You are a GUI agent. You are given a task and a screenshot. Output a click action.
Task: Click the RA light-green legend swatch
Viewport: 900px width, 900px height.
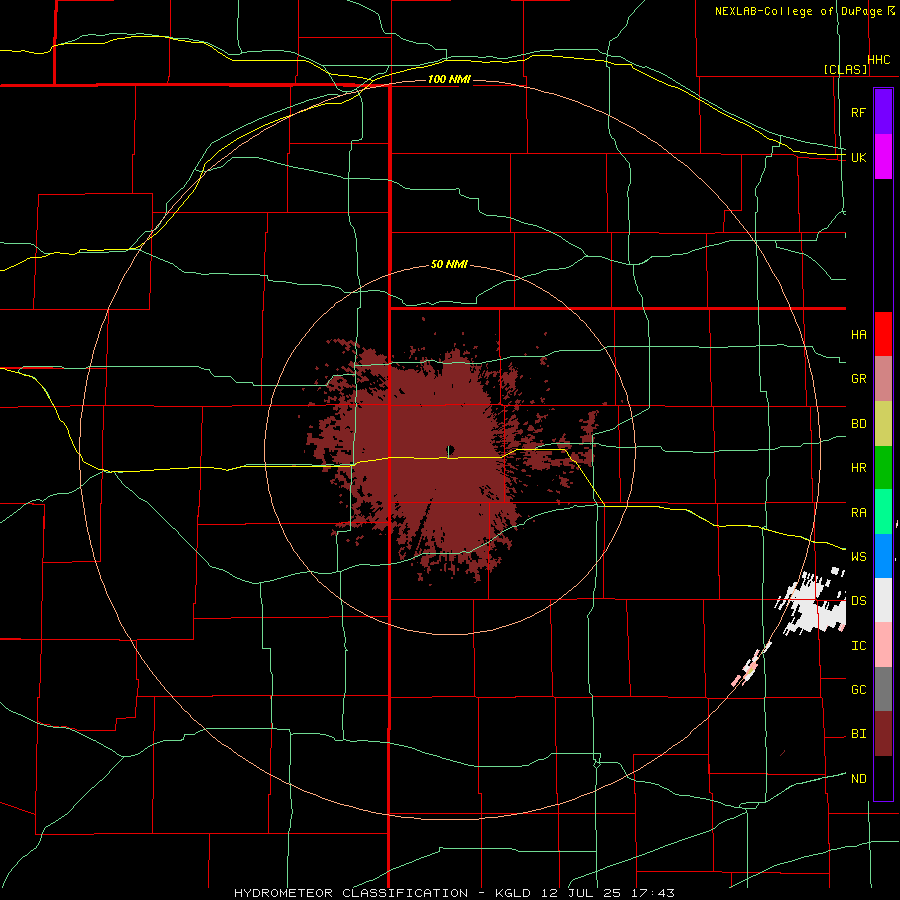883,512
